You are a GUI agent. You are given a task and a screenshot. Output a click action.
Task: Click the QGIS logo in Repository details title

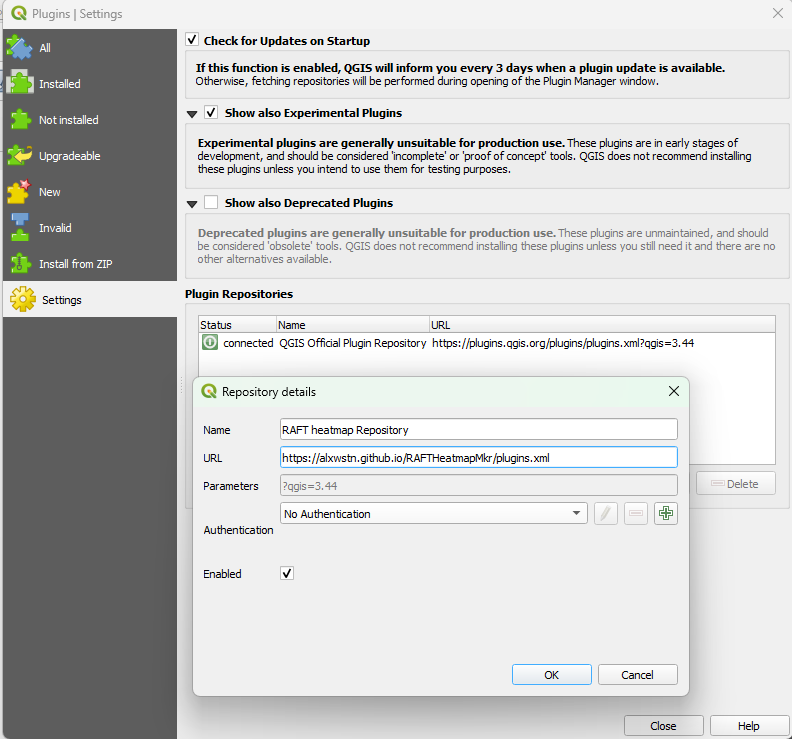tap(209, 391)
